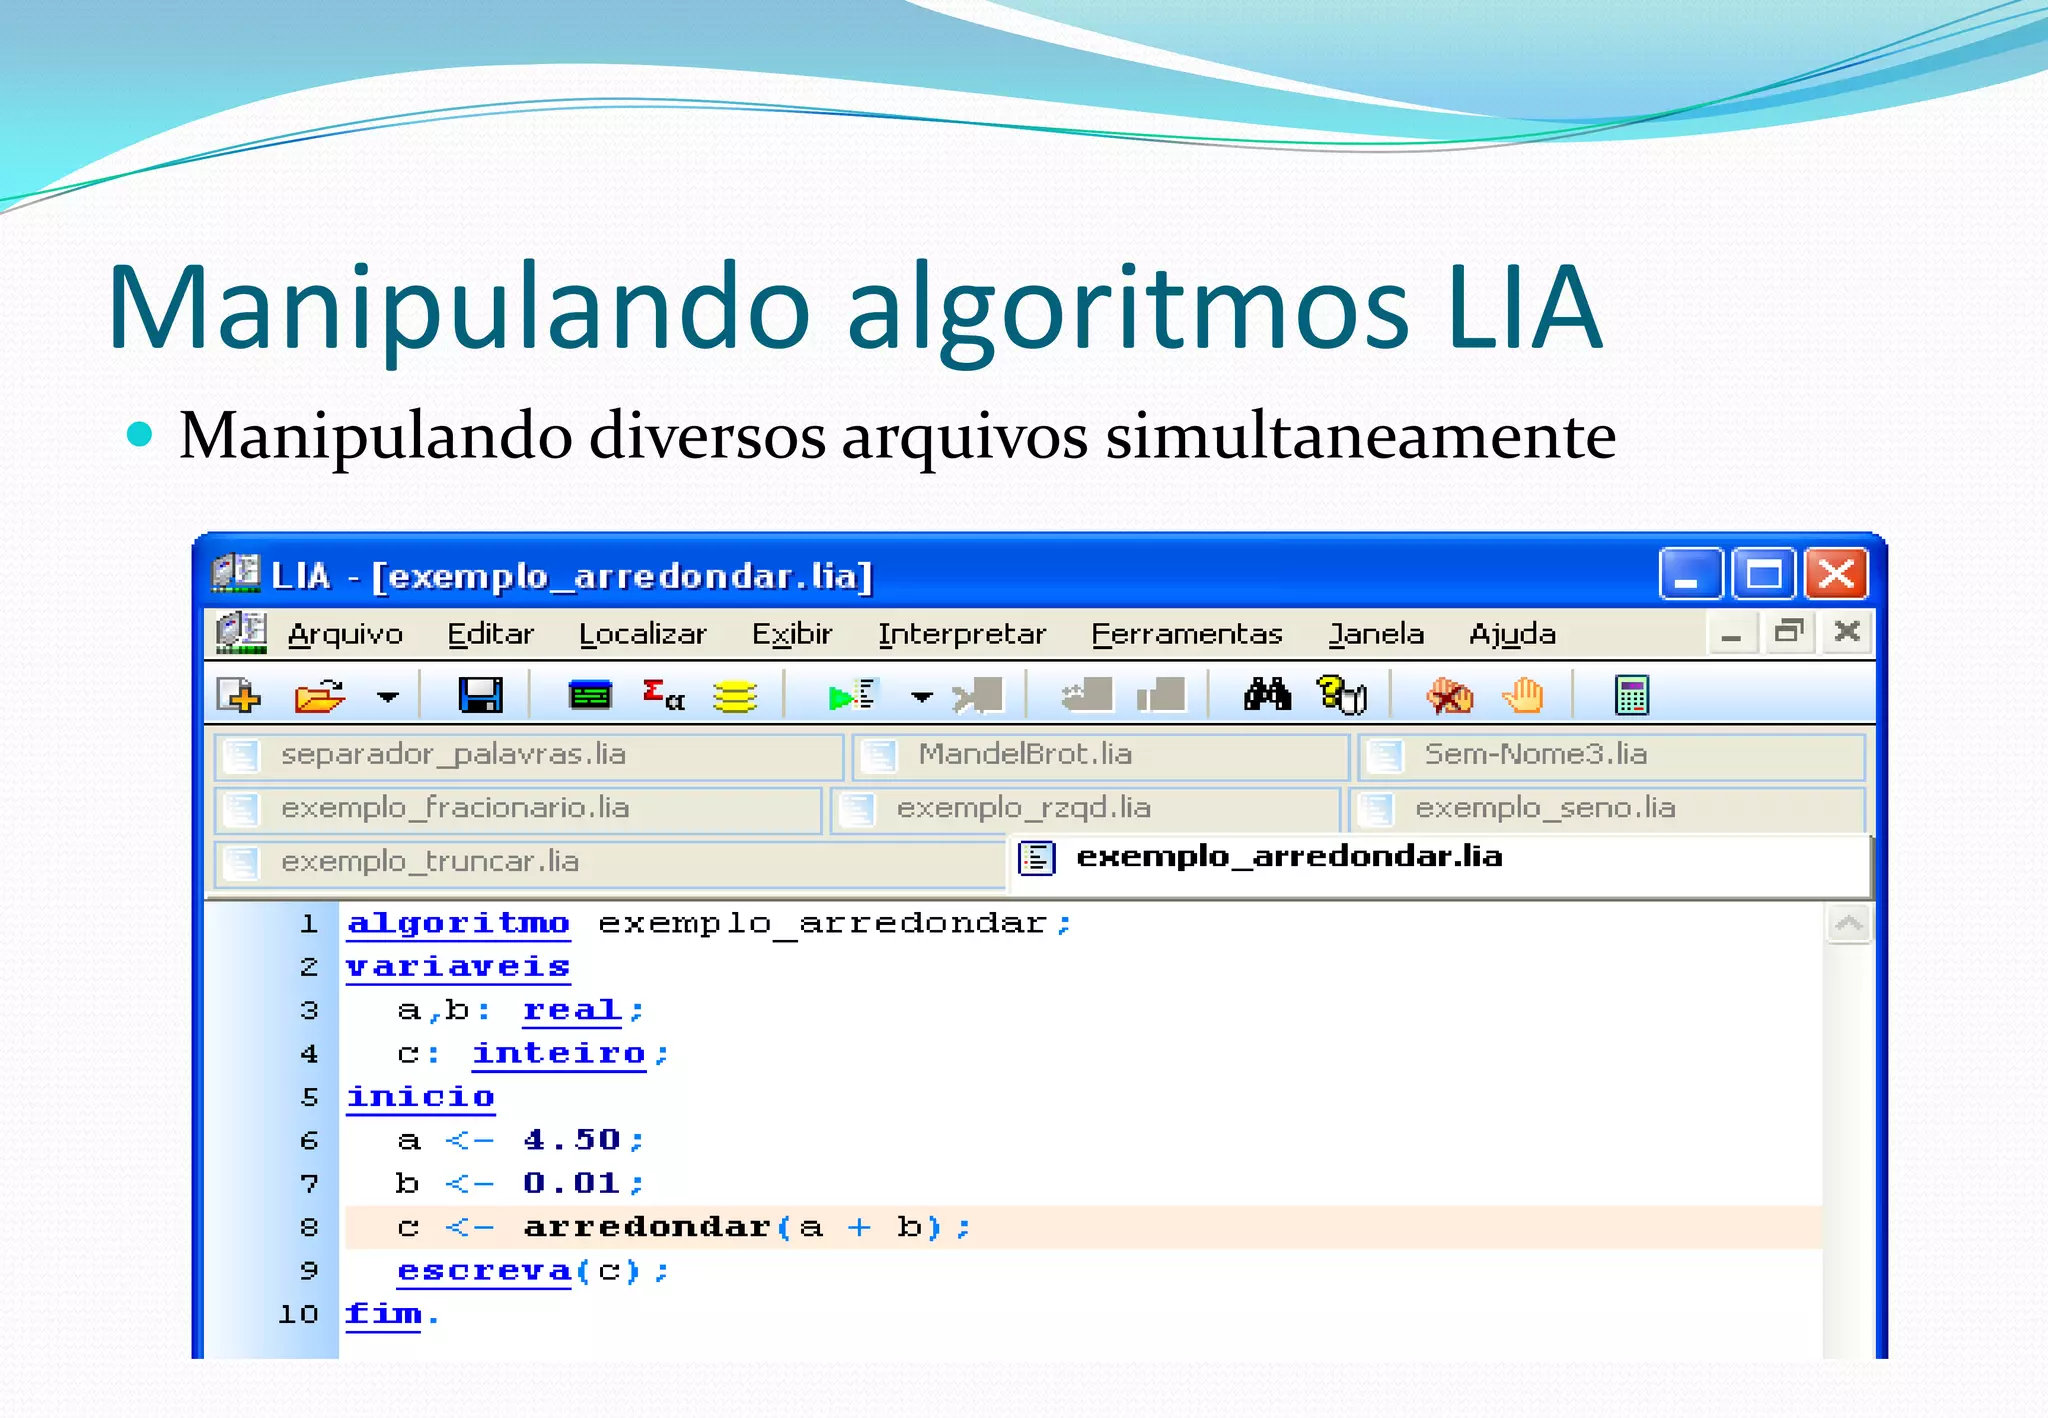Open the Localizar menu
2048x1418 pixels.
point(643,634)
